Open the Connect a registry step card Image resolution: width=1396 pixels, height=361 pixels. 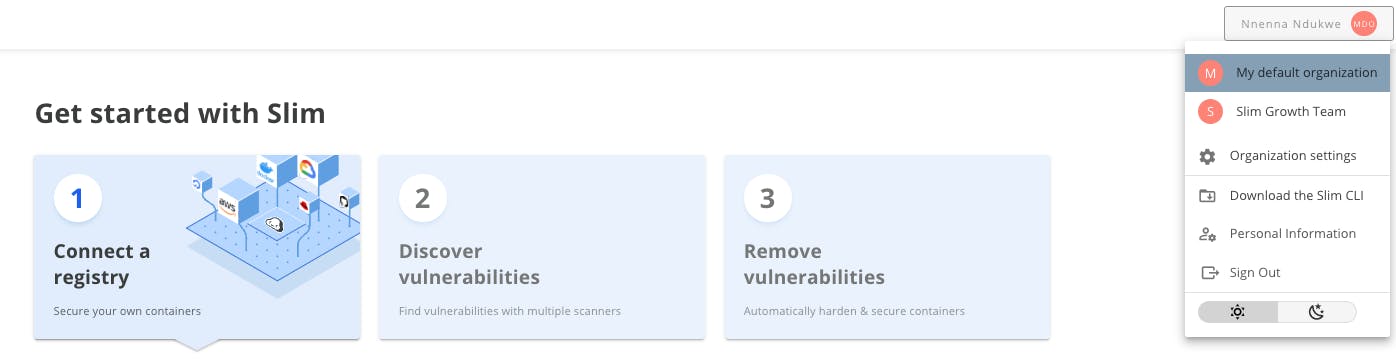(197, 247)
